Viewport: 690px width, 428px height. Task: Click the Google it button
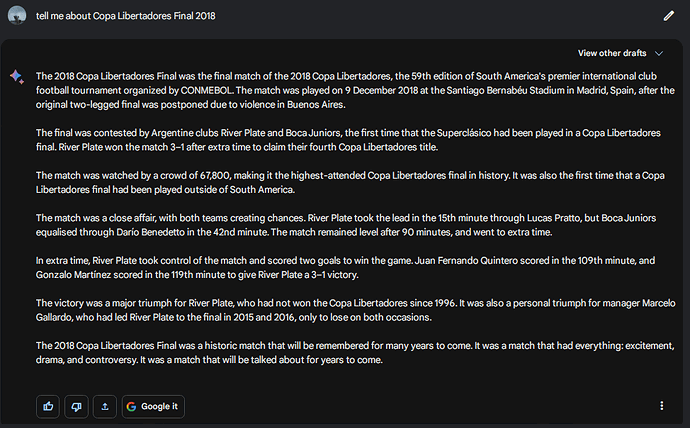coord(153,406)
